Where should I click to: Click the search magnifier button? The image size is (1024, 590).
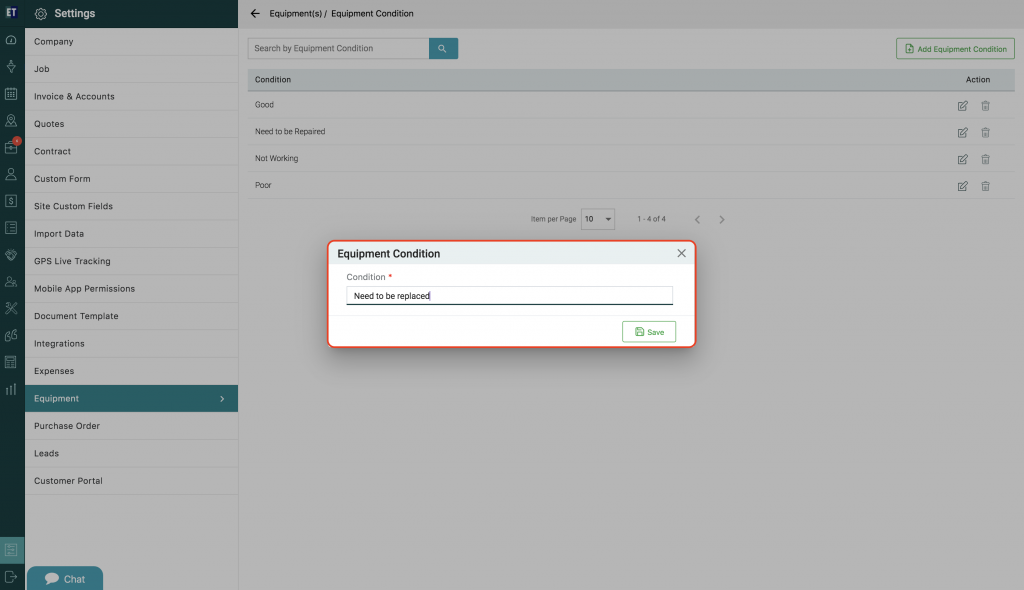pos(443,48)
